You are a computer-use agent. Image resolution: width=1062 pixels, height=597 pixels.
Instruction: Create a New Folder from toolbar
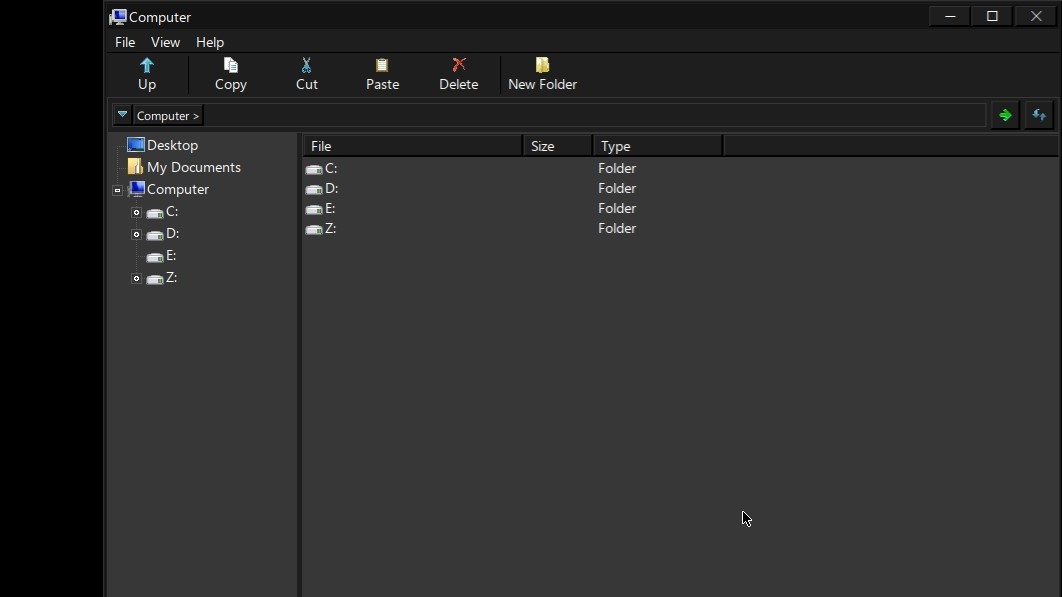pyautogui.click(x=542, y=66)
